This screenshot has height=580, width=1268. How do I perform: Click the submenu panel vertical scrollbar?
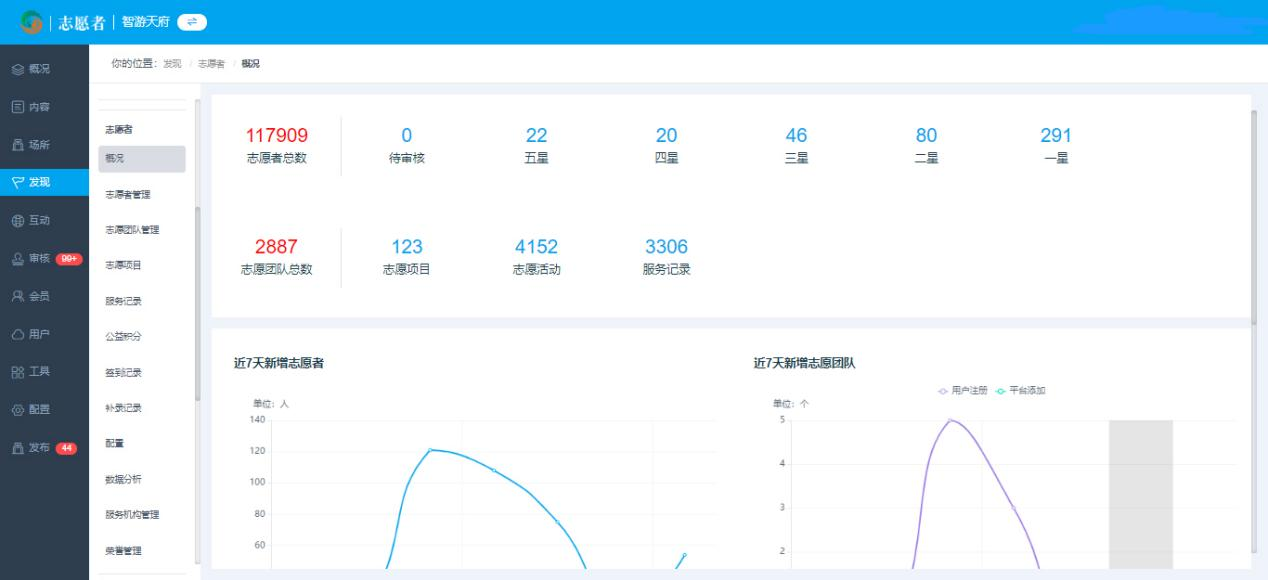[197, 305]
